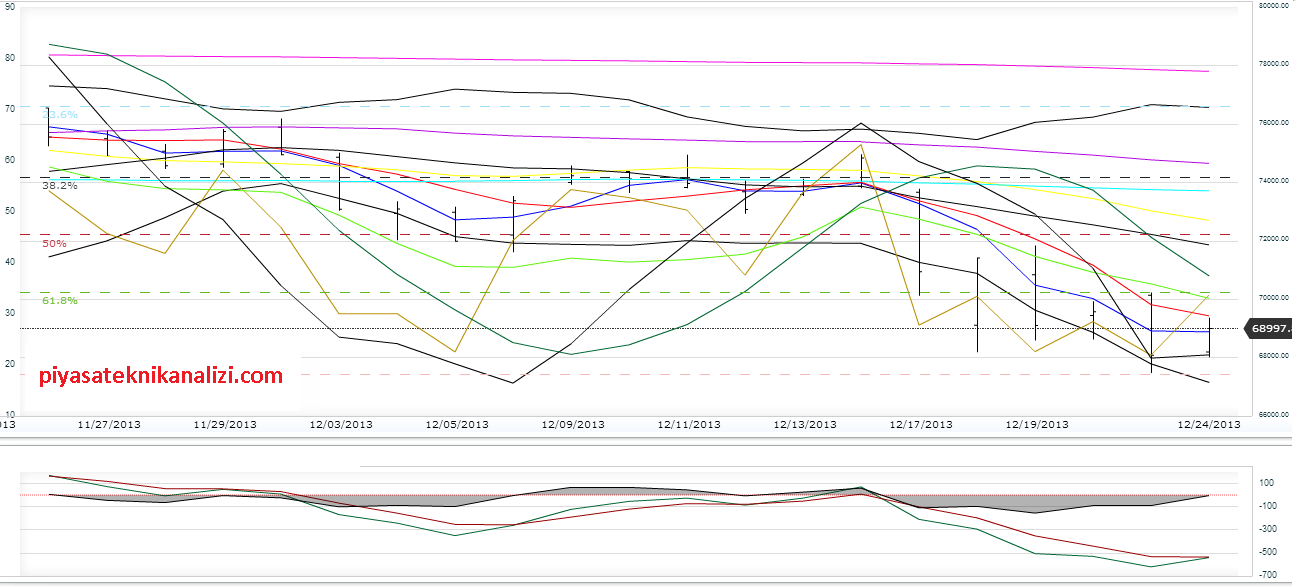Pick the 12/05/2013 date marker
Image resolution: width=1299 pixels, height=587 pixels.
coord(457,424)
